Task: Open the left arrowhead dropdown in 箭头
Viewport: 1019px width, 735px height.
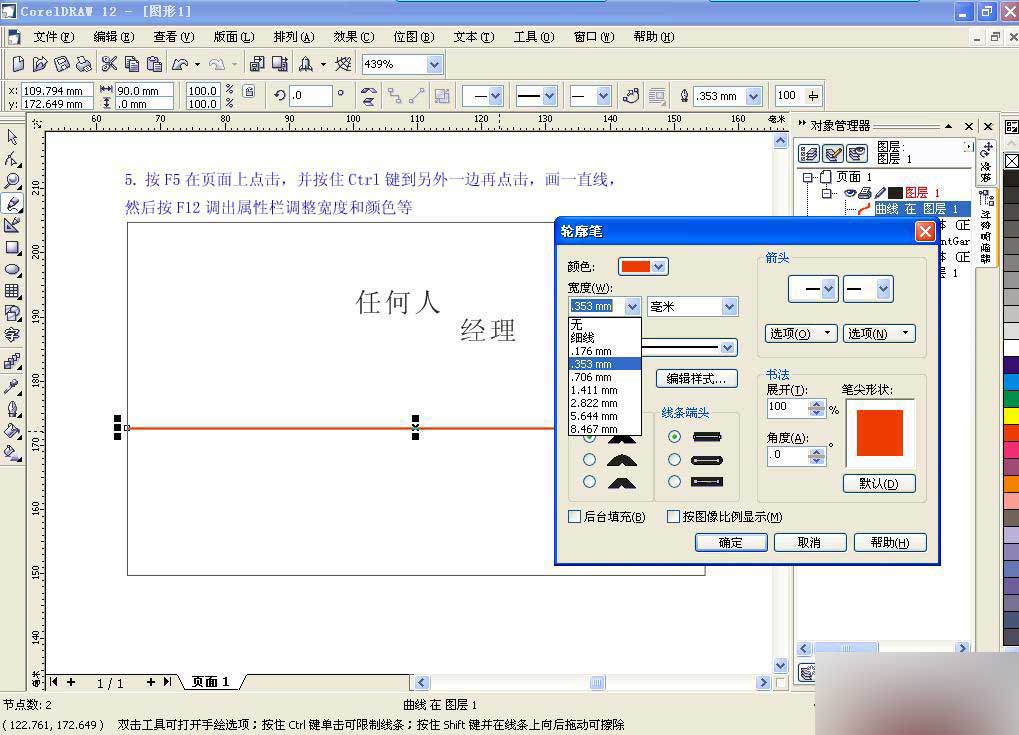Action: point(828,289)
